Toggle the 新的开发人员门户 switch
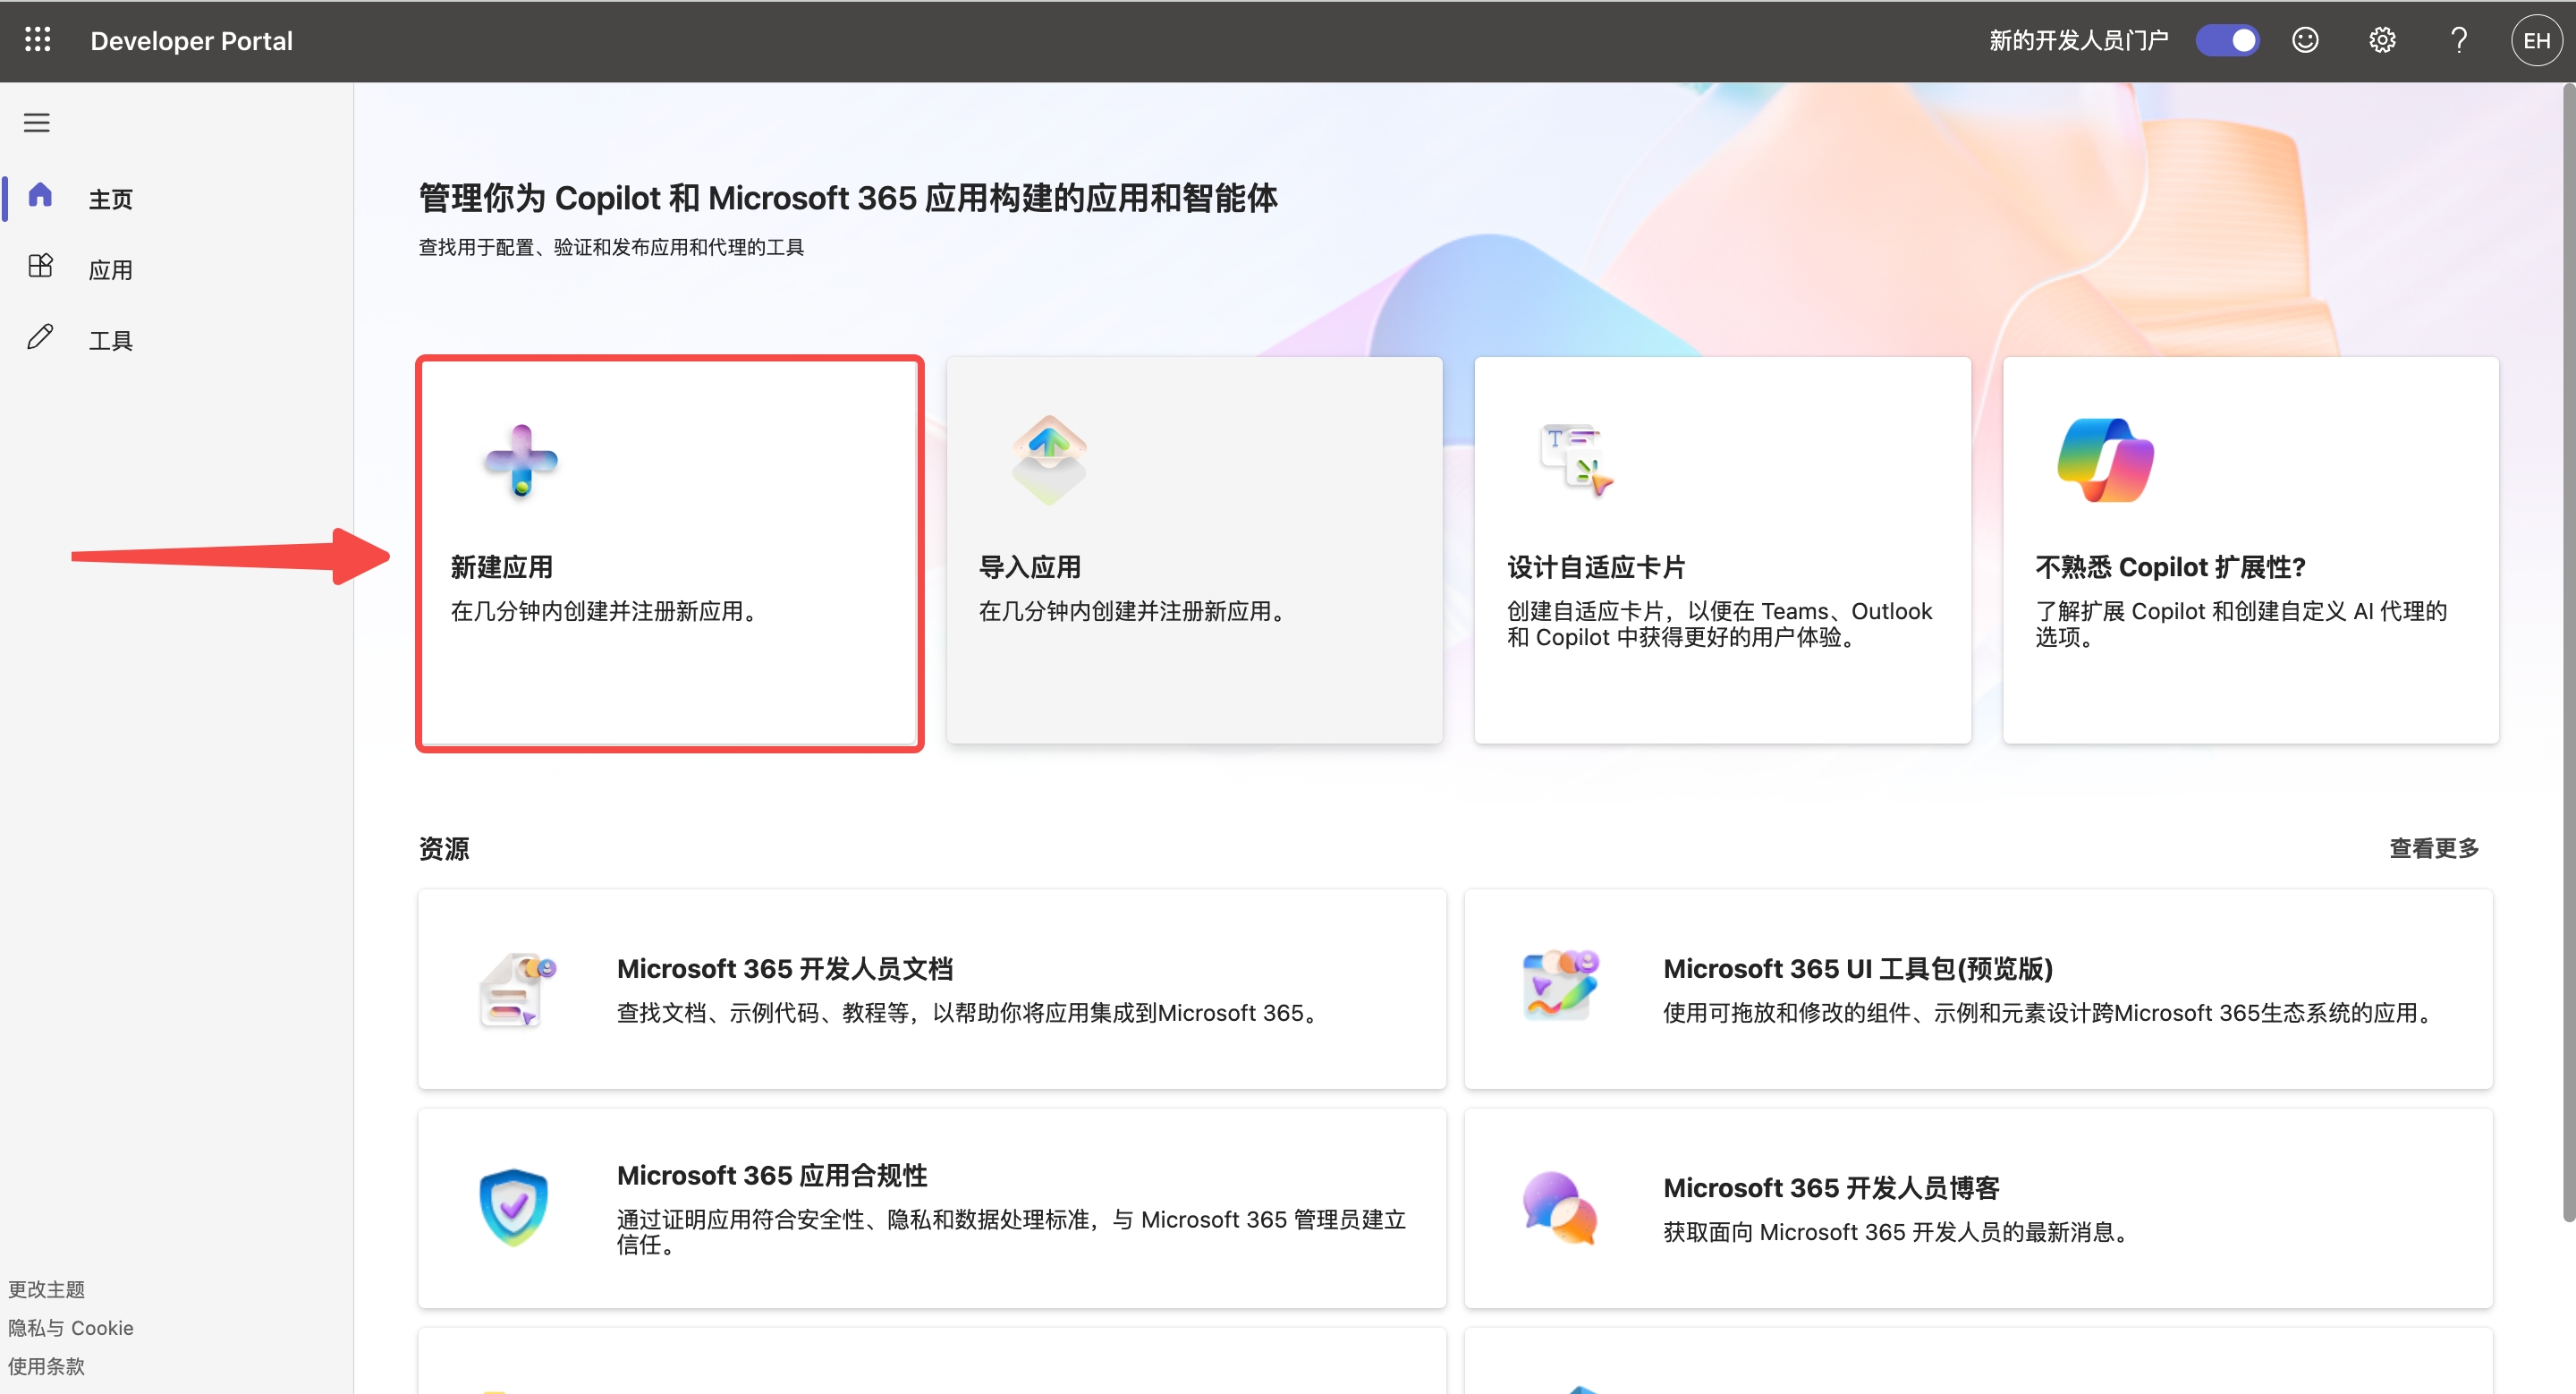 [x=2227, y=40]
